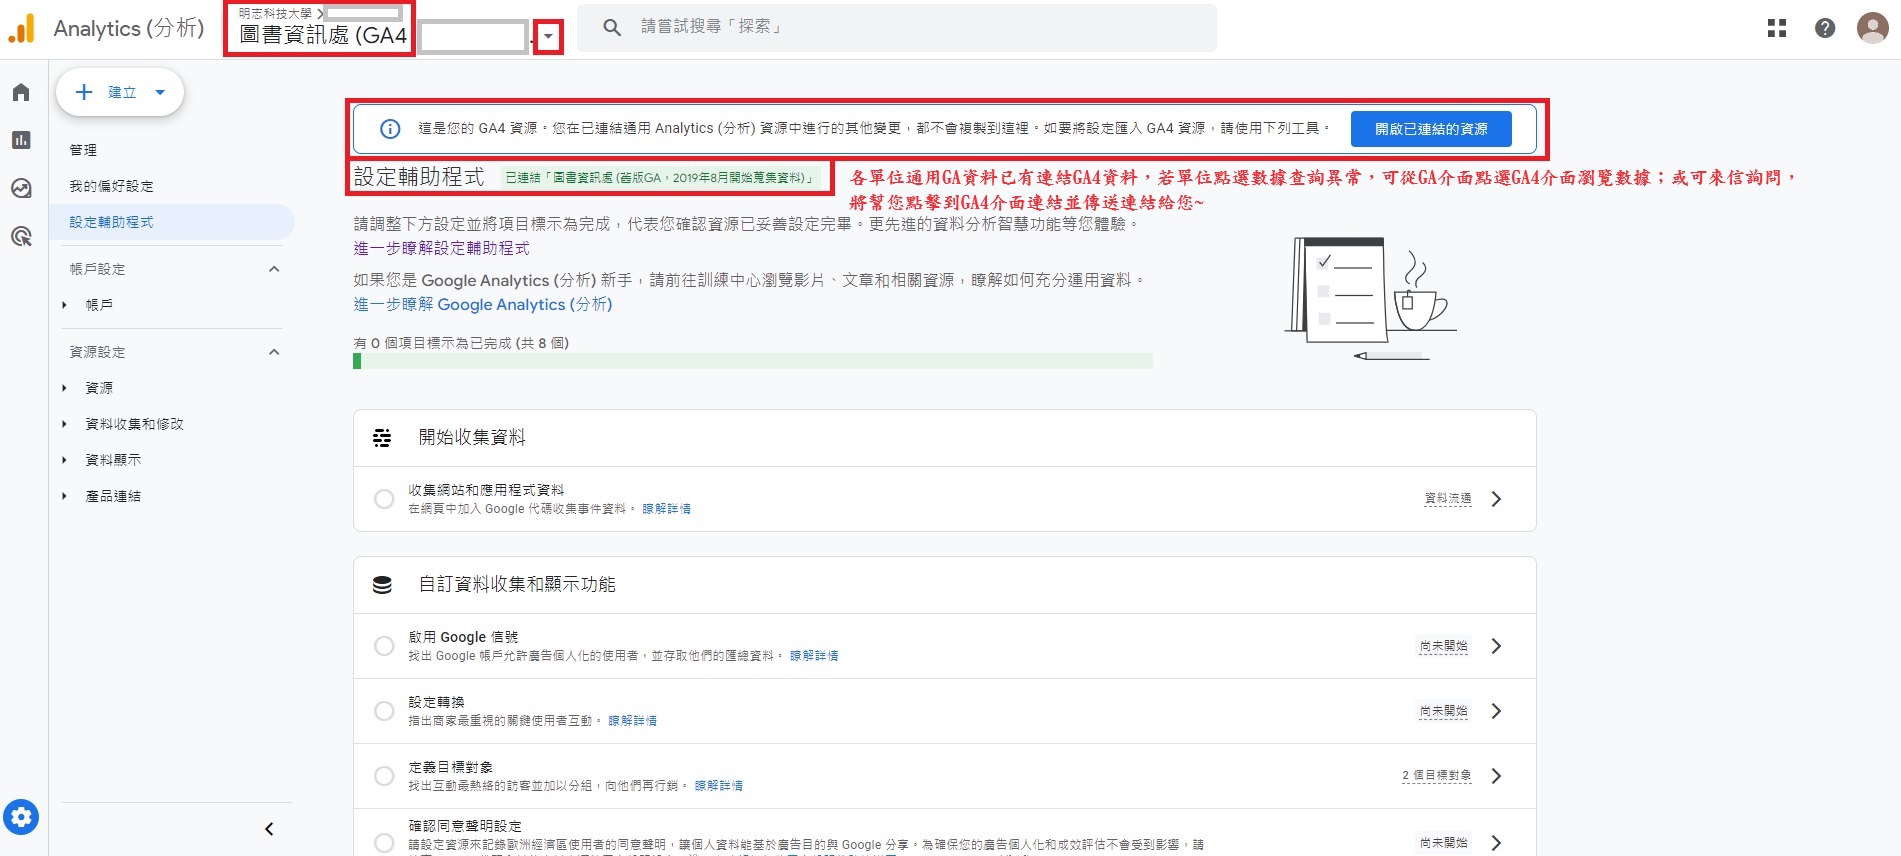Click the setup completion progress bar
The height and width of the screenshot is (856, 1901).
point(753,361)
